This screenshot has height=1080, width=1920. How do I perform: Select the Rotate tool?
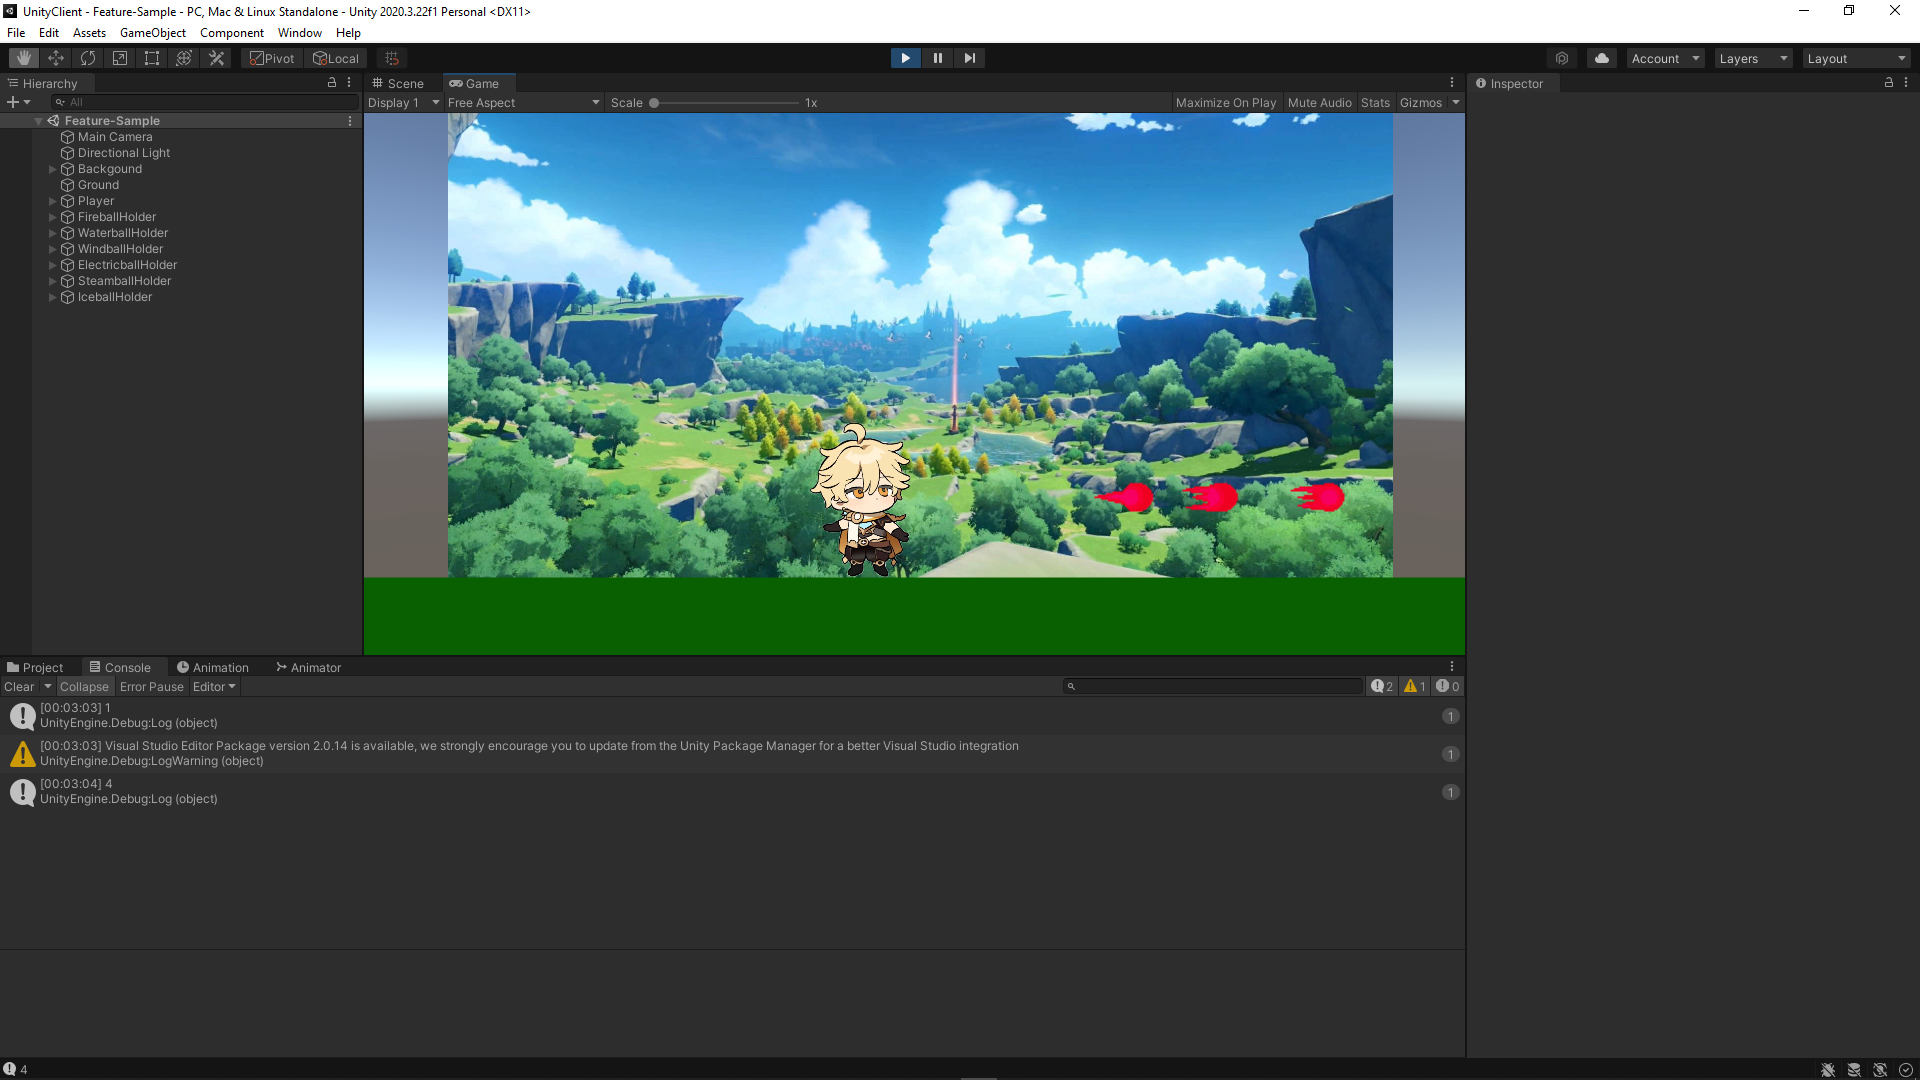point(88,58)
